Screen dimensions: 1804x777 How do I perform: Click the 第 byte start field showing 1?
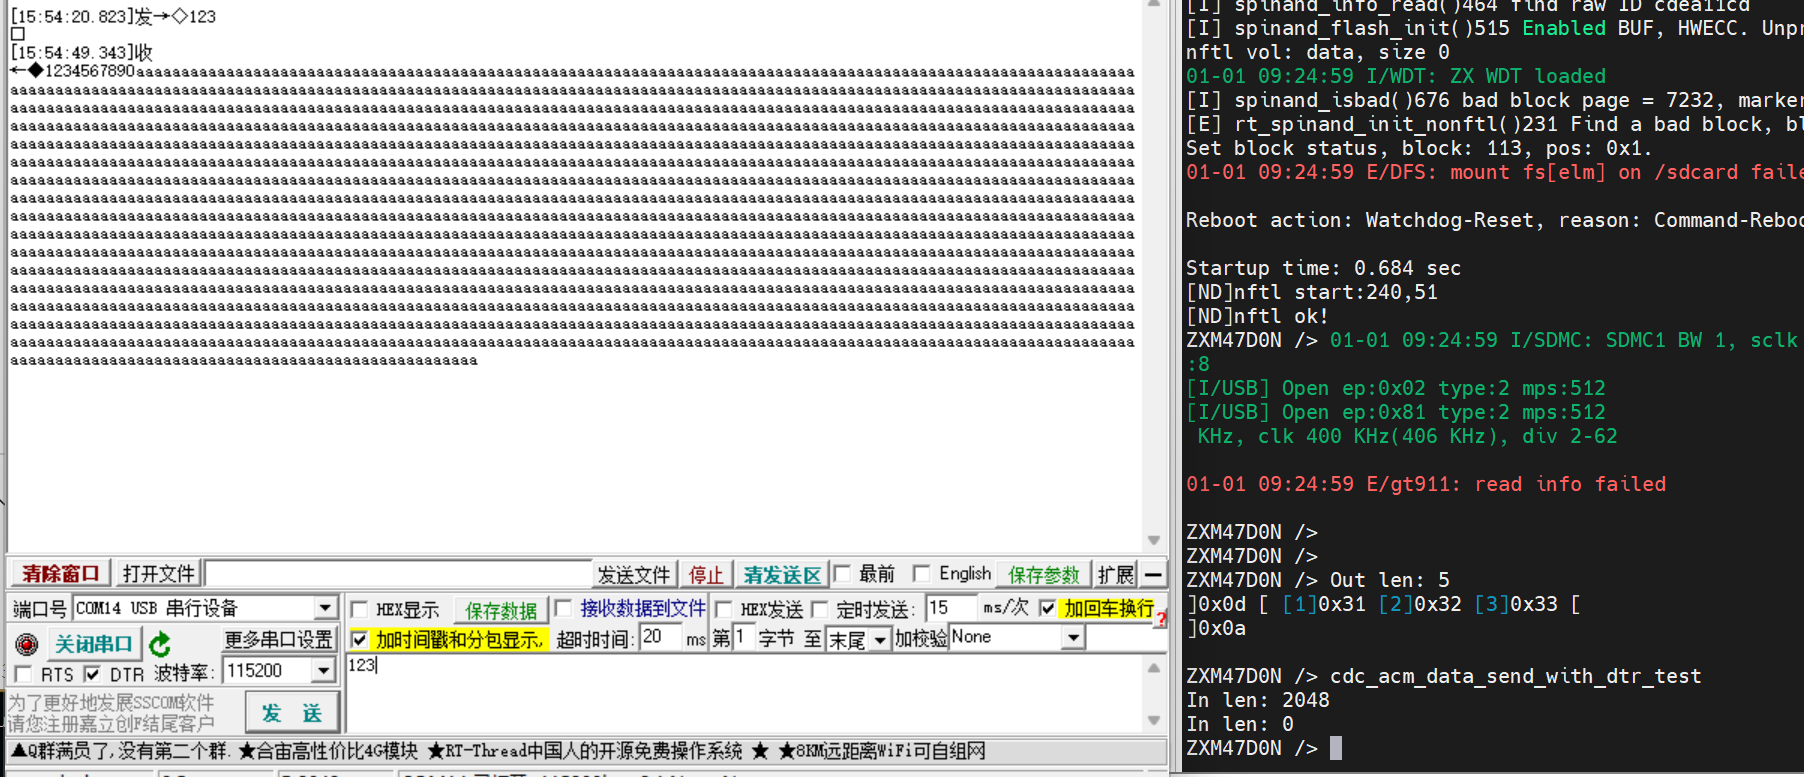click(743, 638)
